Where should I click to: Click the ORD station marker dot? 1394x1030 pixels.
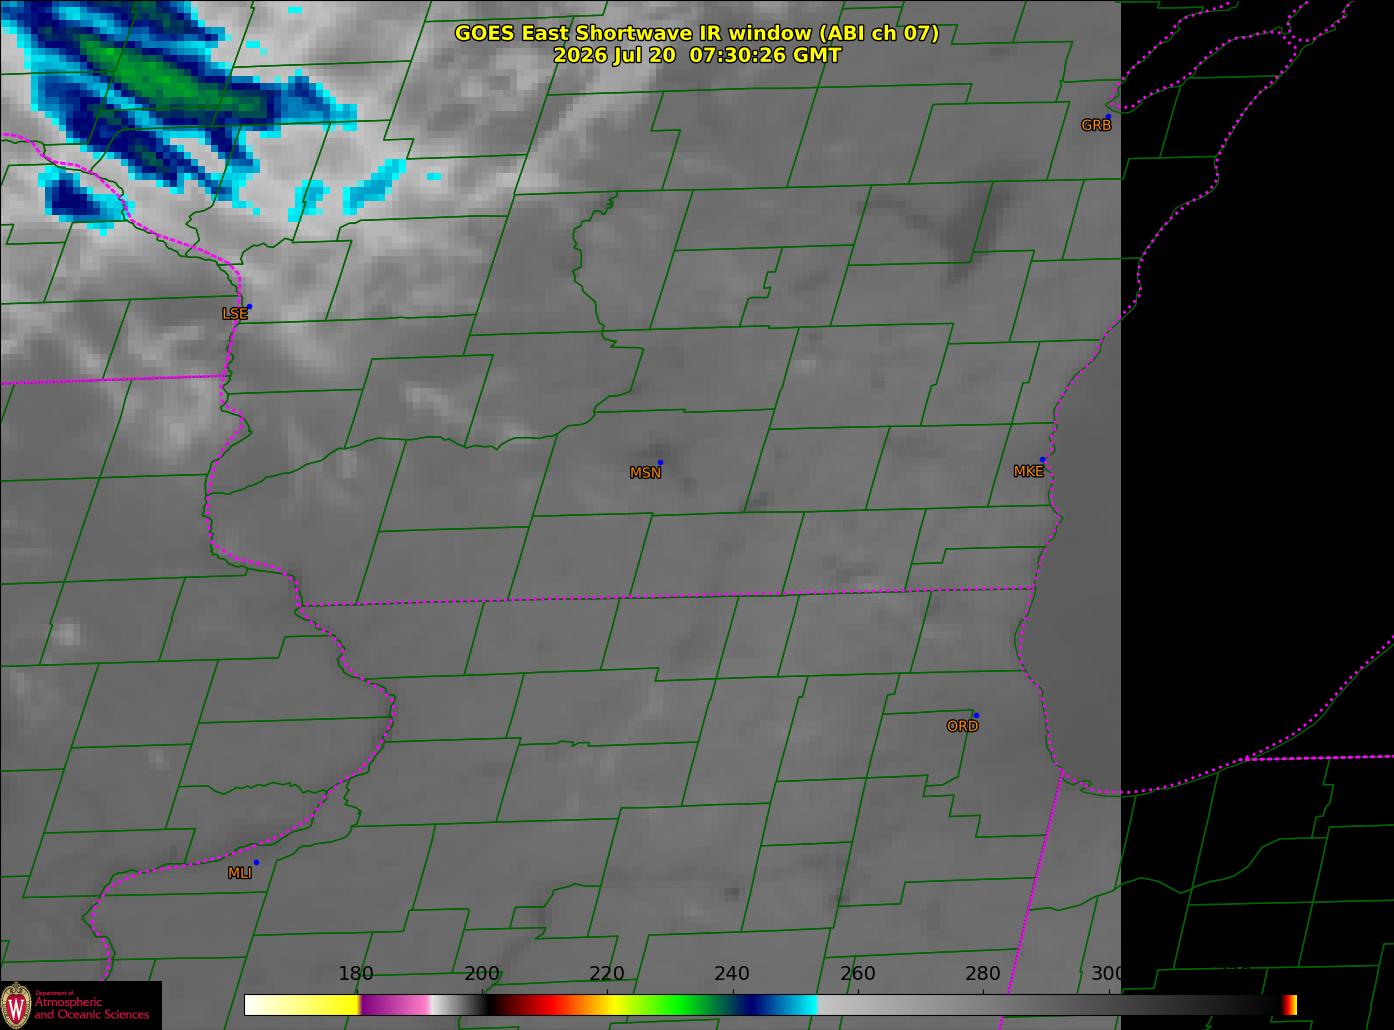point(976,715)
